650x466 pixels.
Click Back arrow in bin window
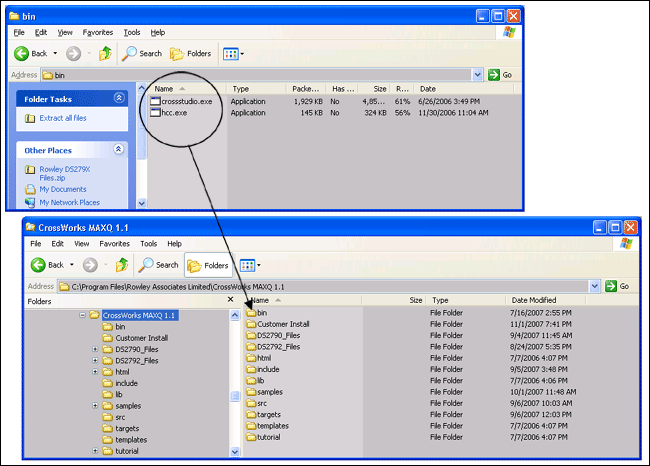pos(21,53)
